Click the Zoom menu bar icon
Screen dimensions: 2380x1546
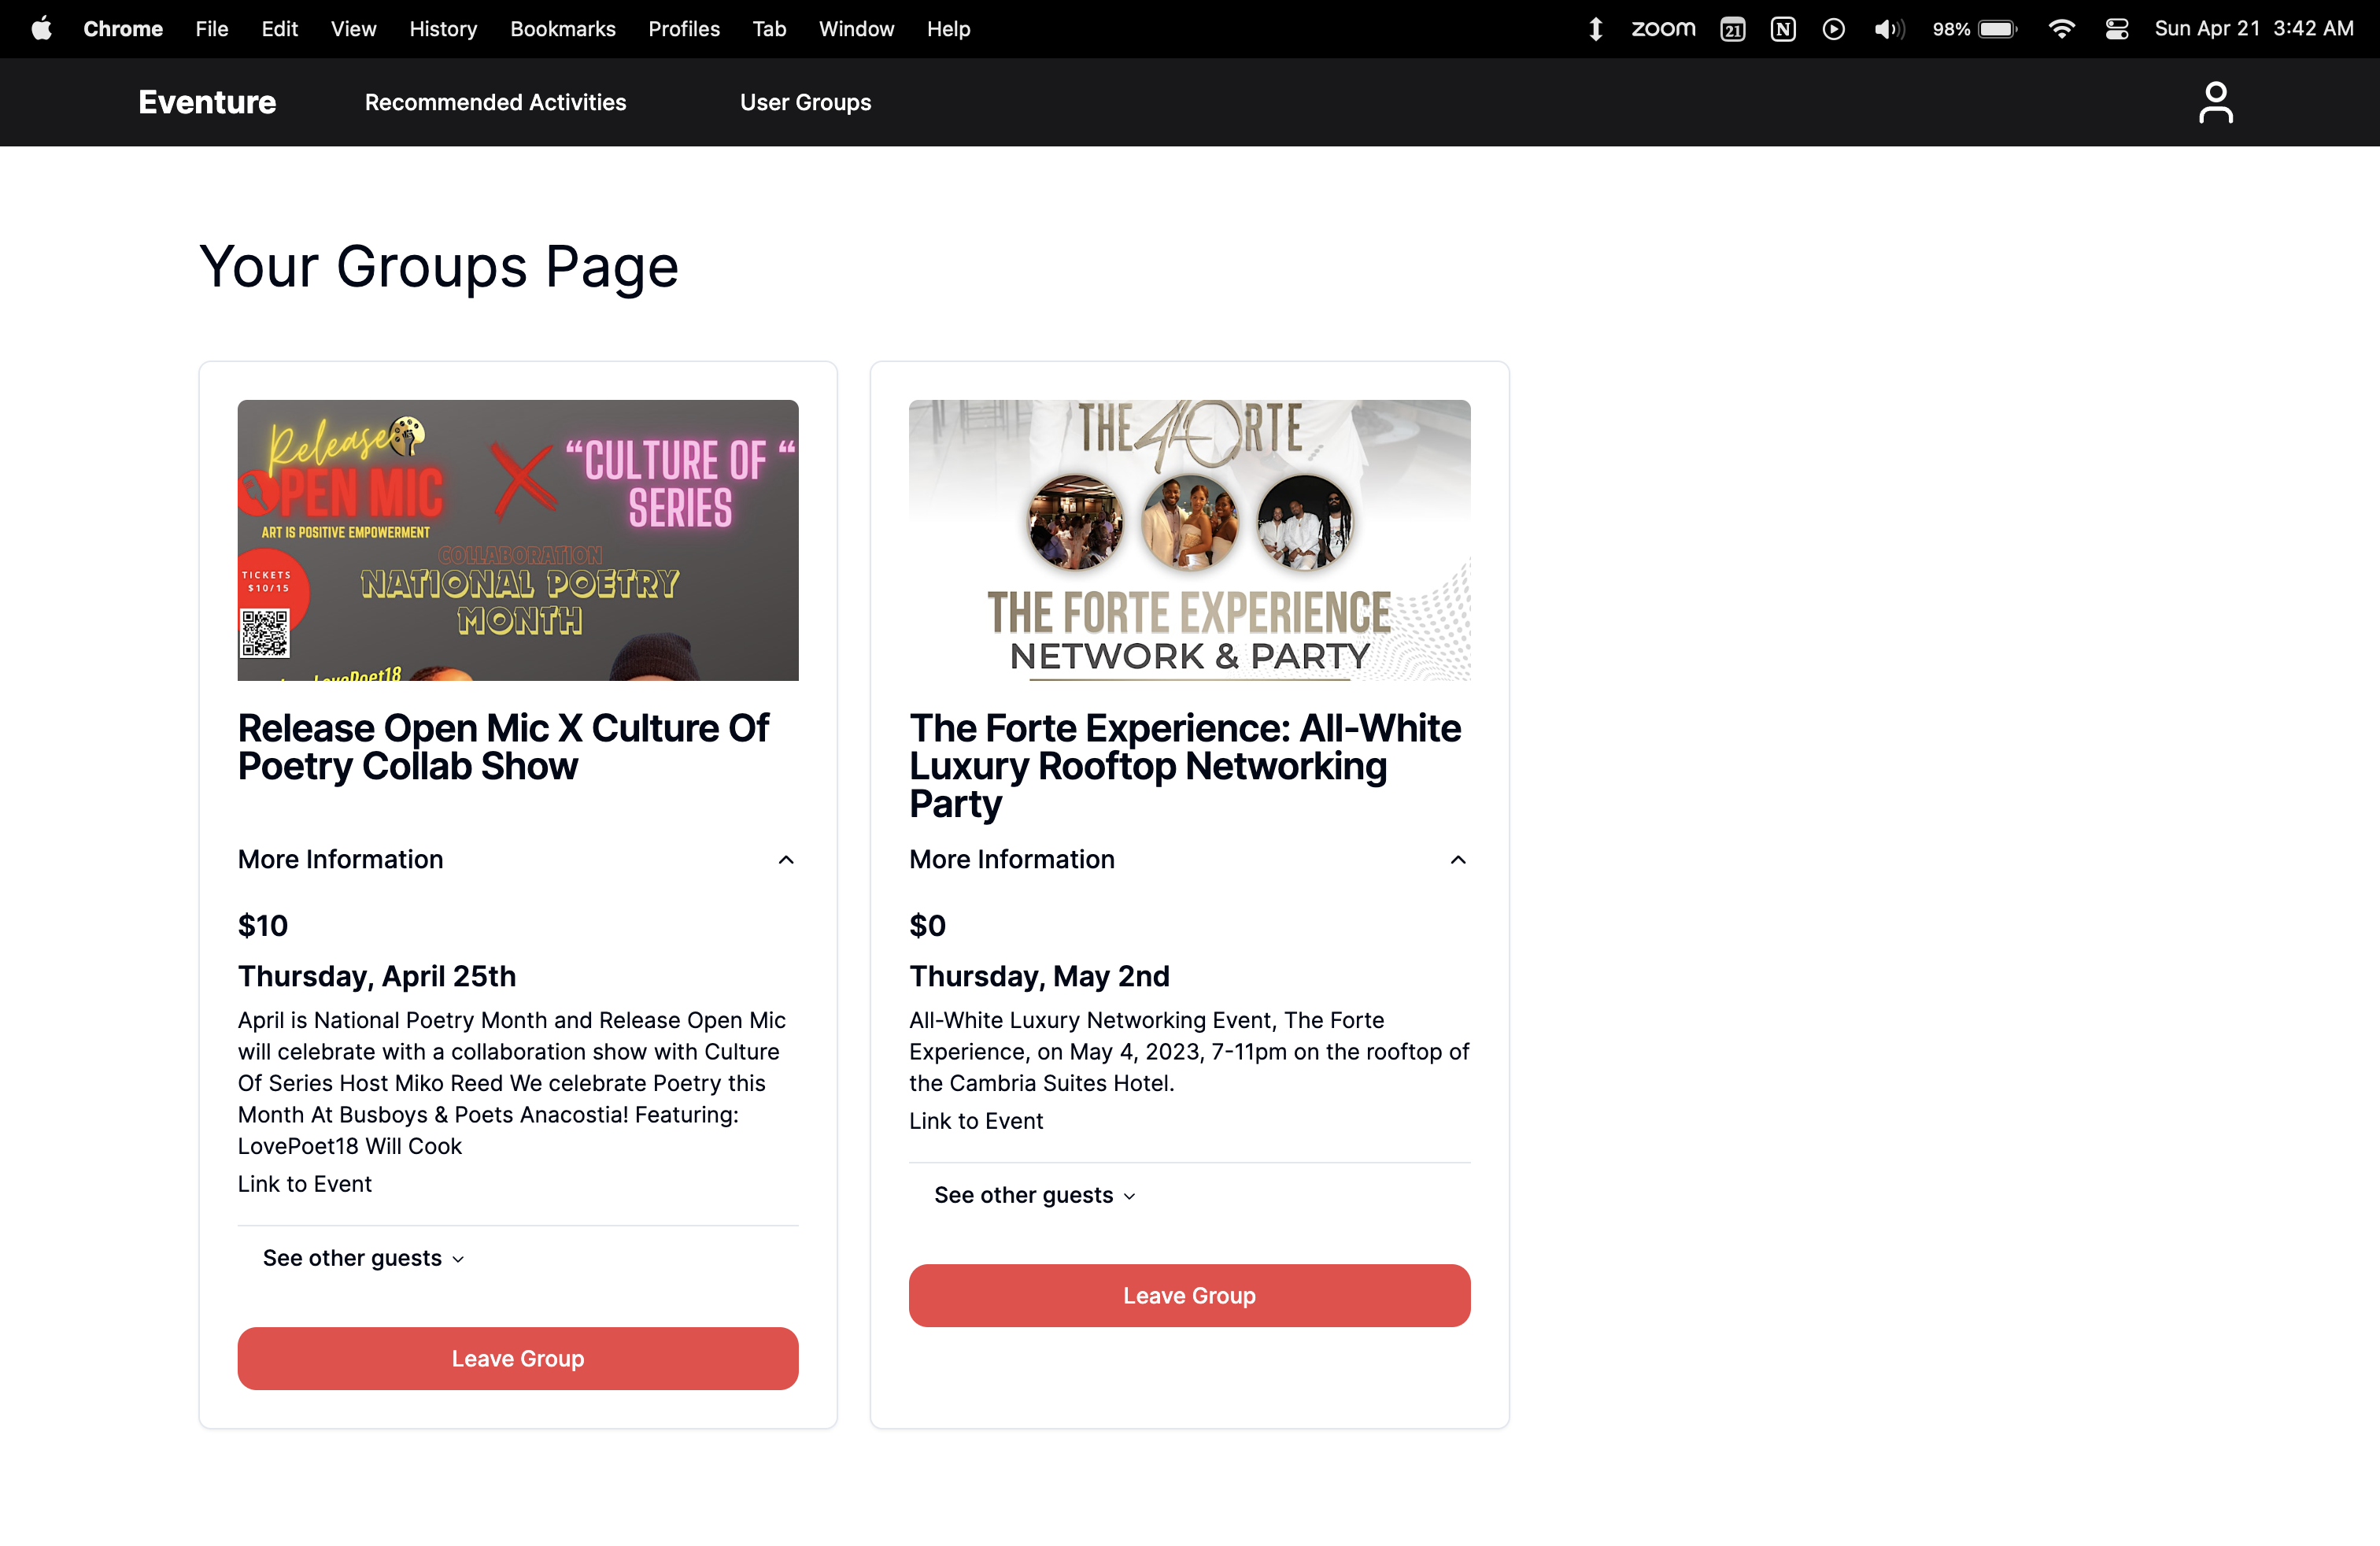click(x=1662, y=29)
